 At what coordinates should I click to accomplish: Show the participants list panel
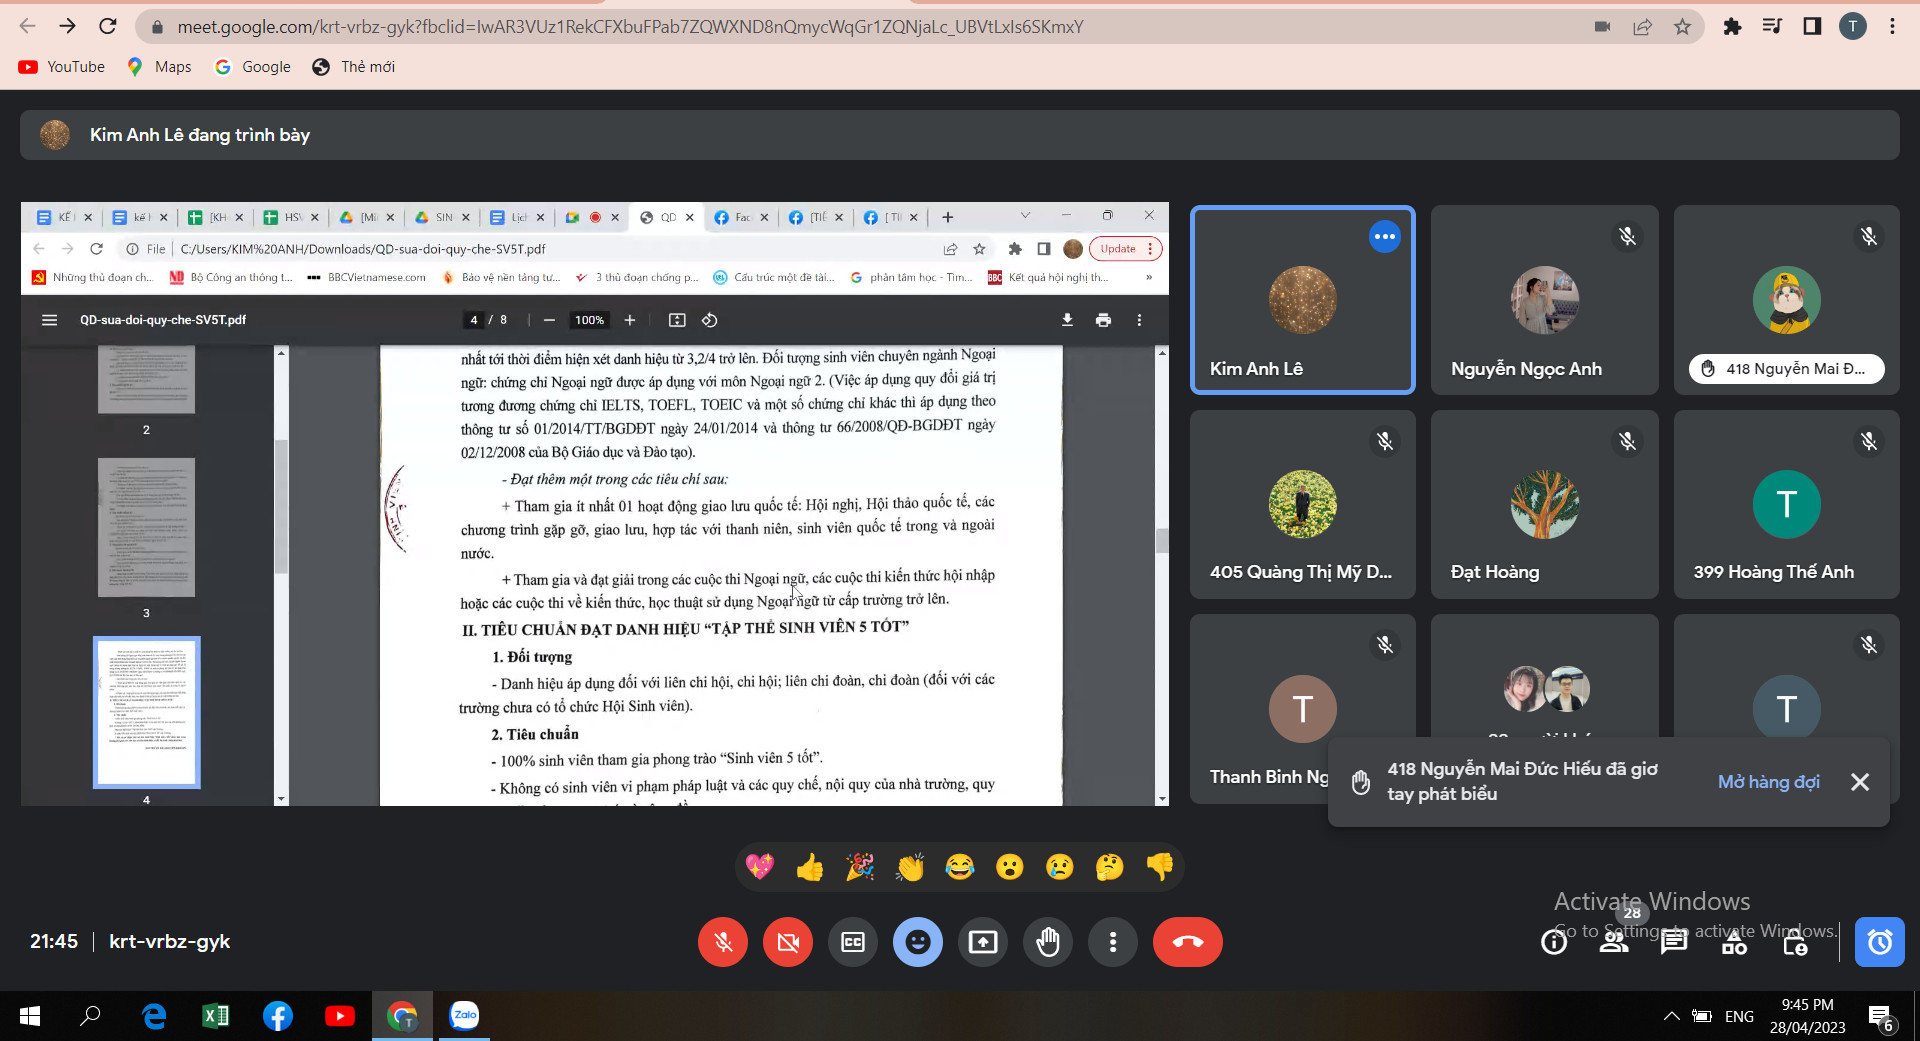tap(1614, 942)
